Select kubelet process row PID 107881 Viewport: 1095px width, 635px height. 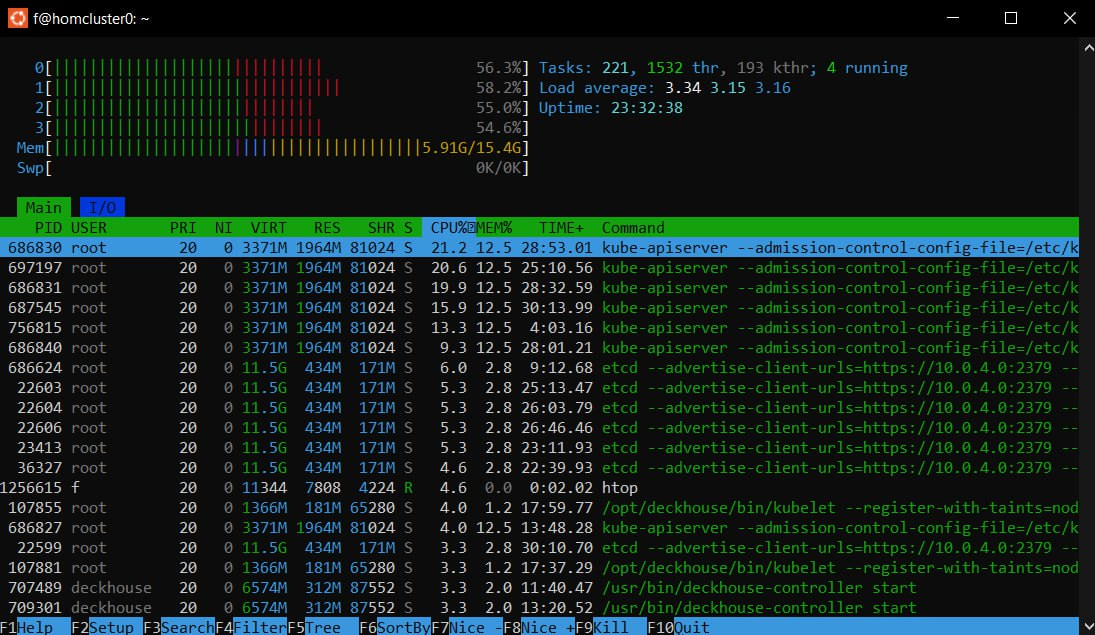(539, 568)
